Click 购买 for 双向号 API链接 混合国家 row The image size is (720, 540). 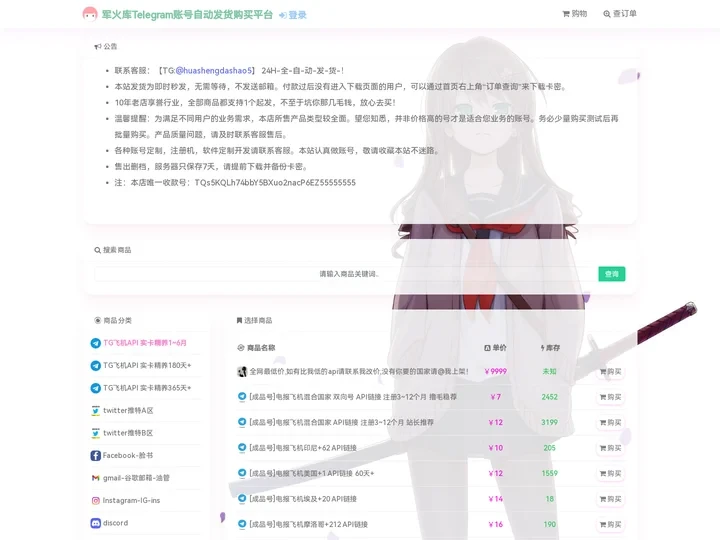[611, 397]
